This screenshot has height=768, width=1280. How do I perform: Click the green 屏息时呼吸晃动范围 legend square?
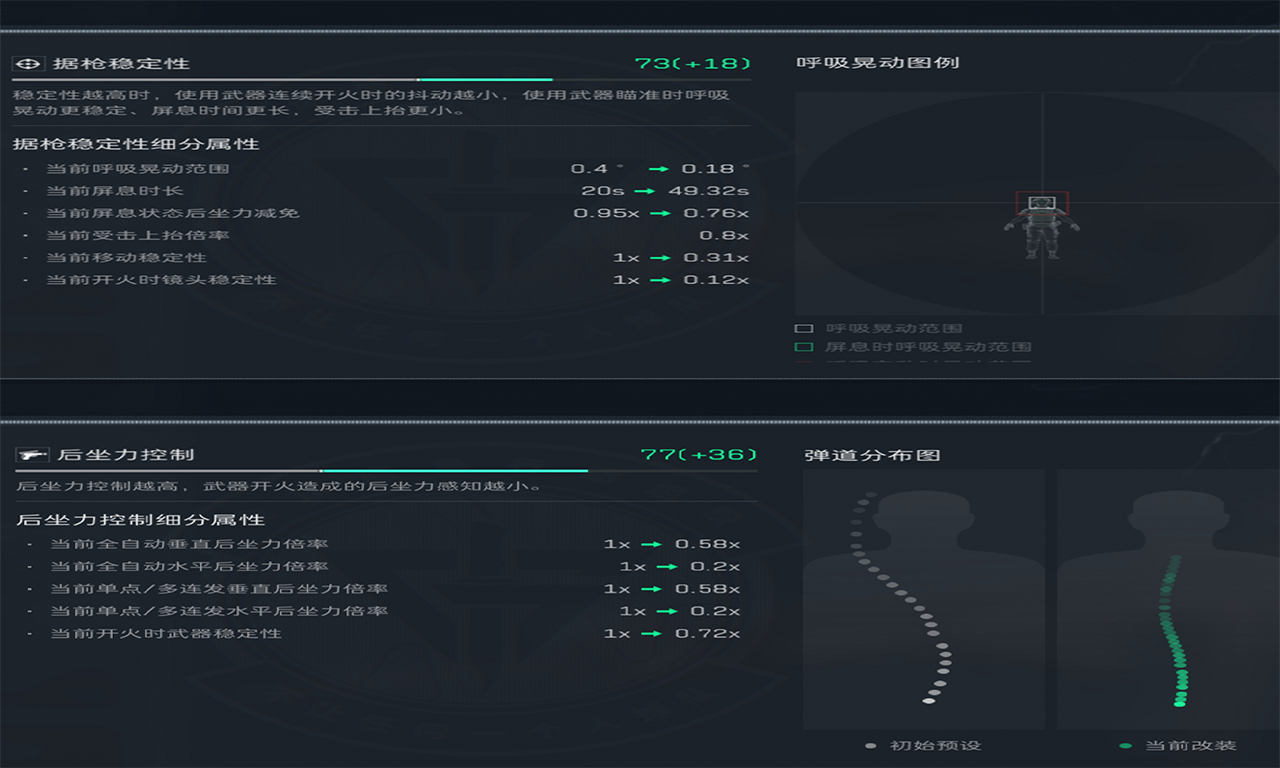pos(803,347)
